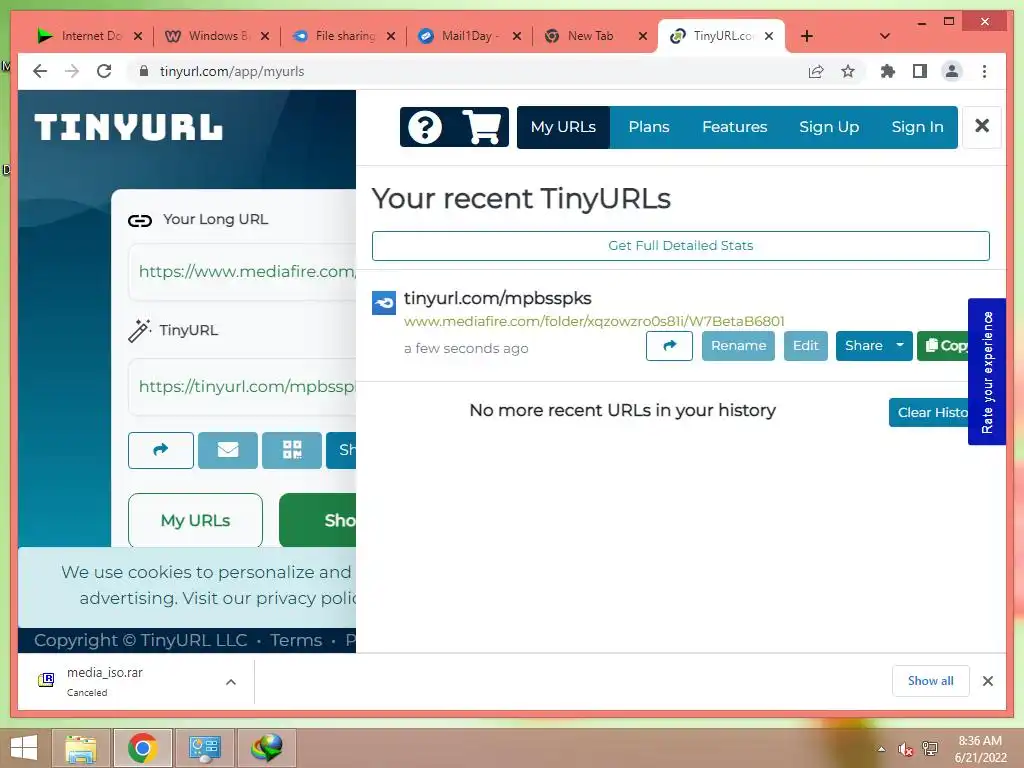Open the Chrome extensions puzzle icon
This screenshot has width=1024, height=768.
click(x=888, y=71)
